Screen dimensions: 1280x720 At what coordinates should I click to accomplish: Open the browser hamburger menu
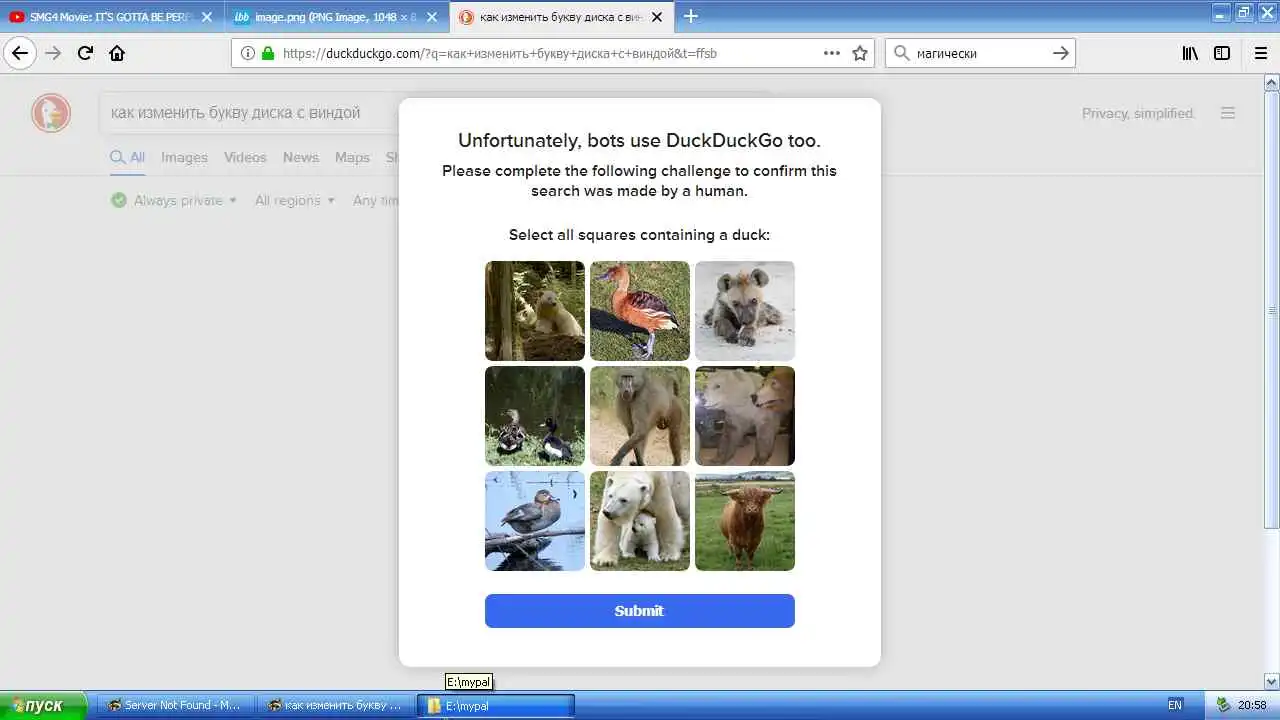[1261, 53]
